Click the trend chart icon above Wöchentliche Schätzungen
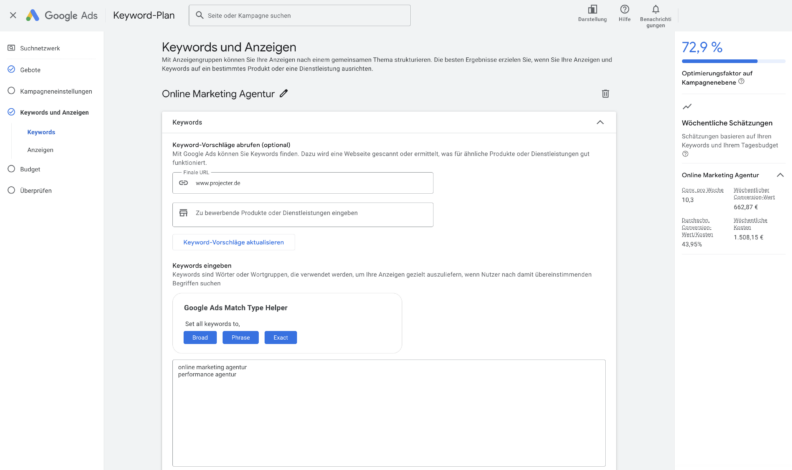792x470 pixels. tap(687, 107)
